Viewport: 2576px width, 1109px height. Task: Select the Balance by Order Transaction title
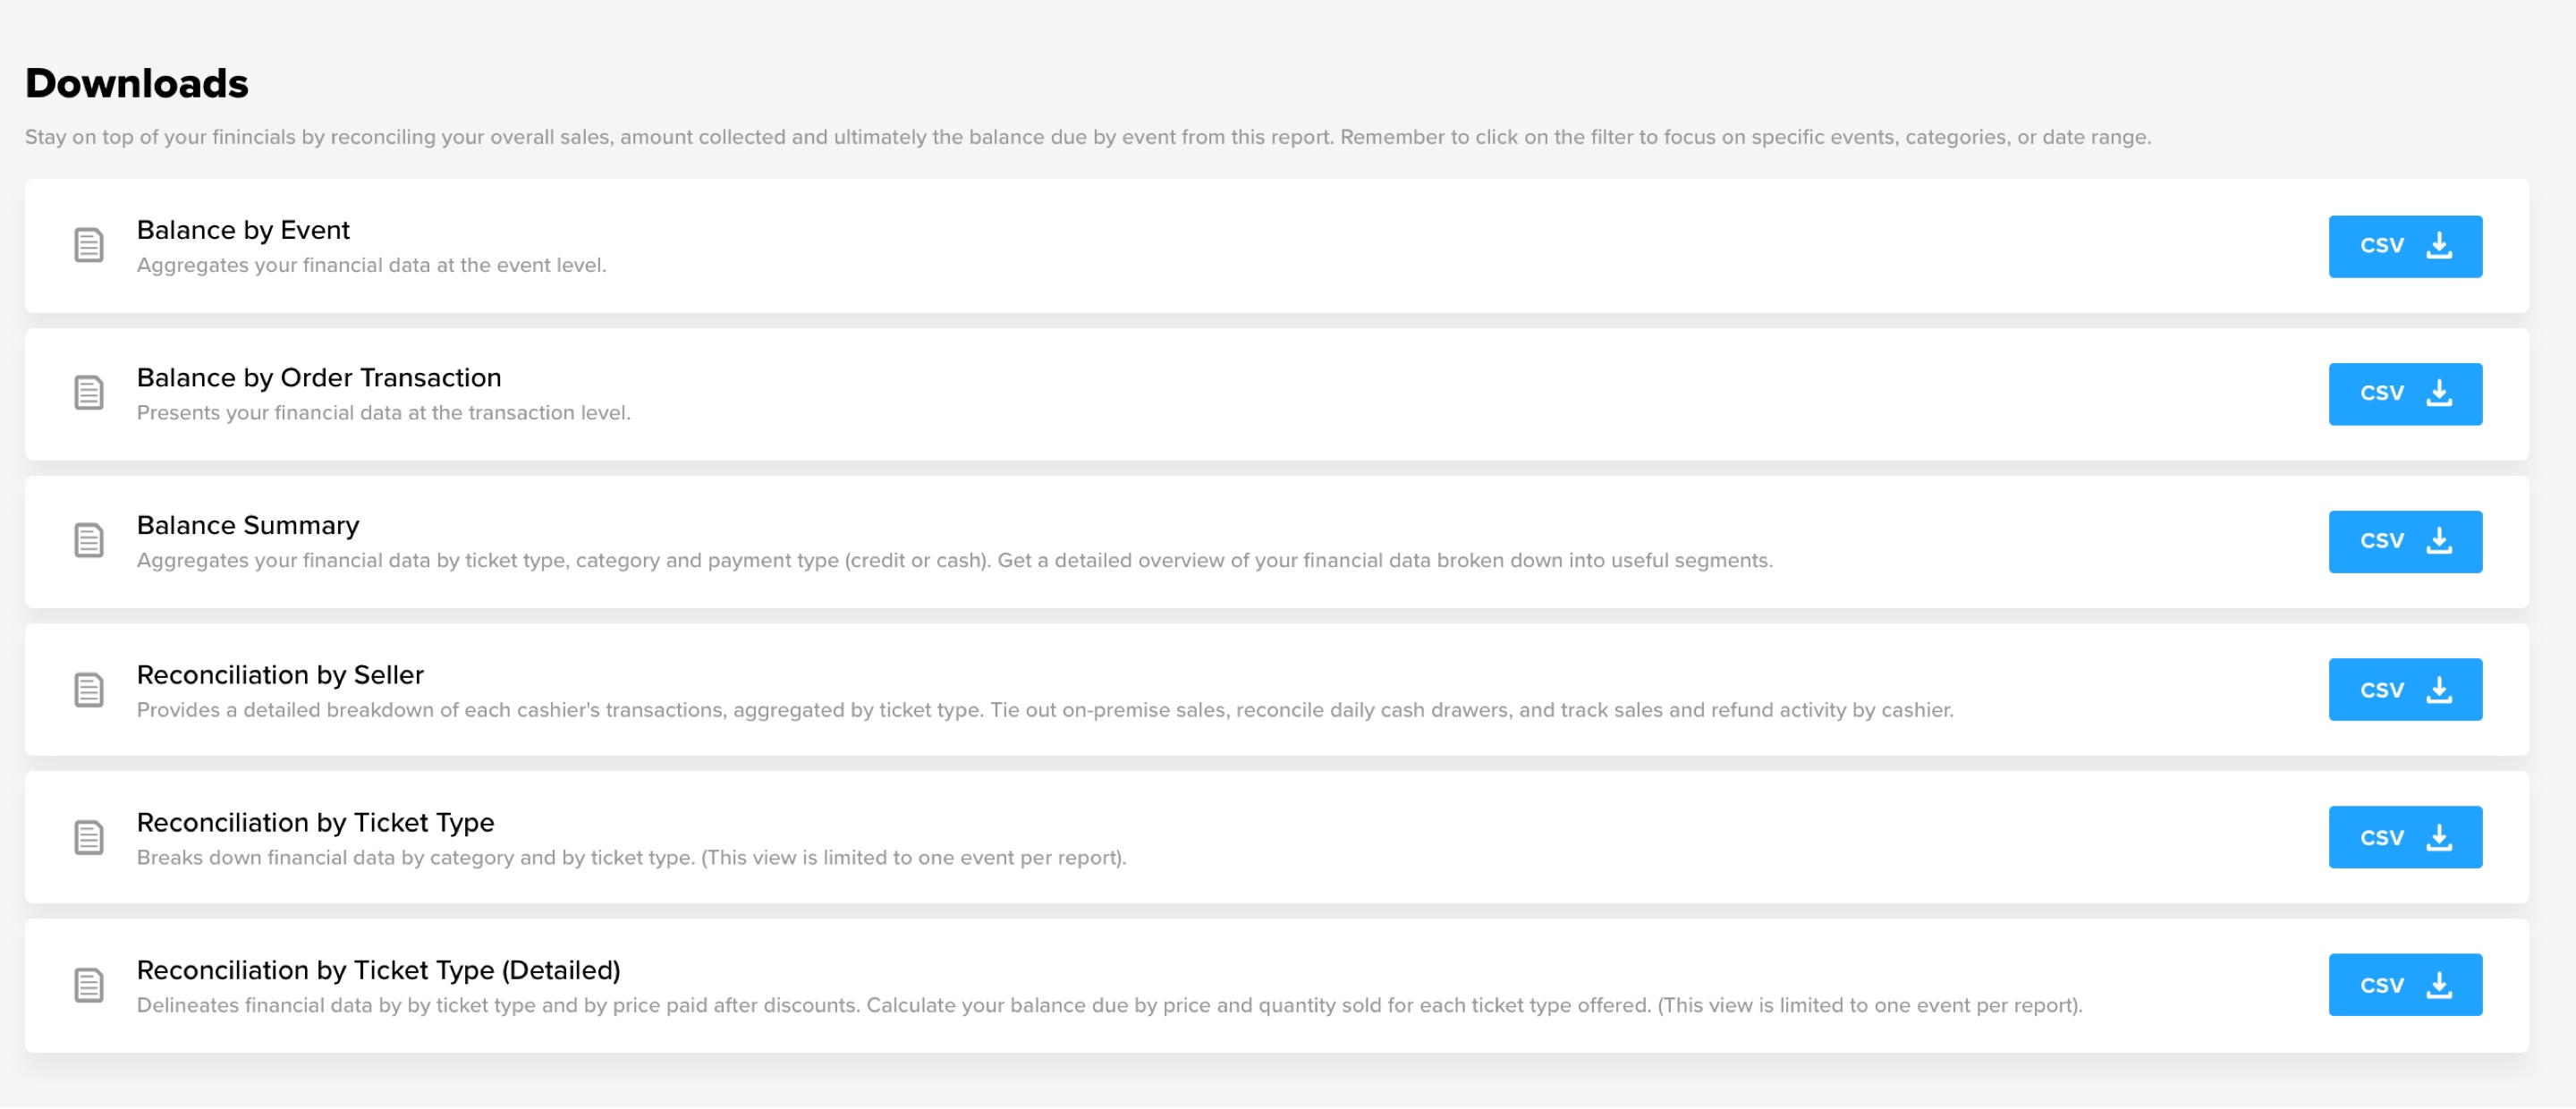click(319, 378)
